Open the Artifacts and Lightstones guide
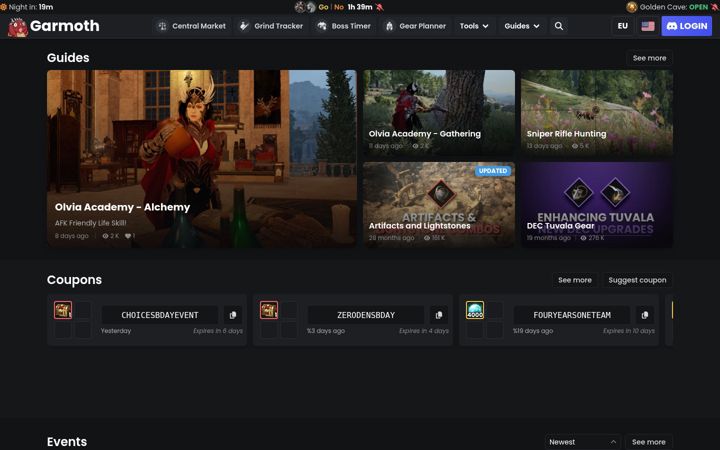The image size is (720, 450). pyautogui.click(x=439, y=204)
